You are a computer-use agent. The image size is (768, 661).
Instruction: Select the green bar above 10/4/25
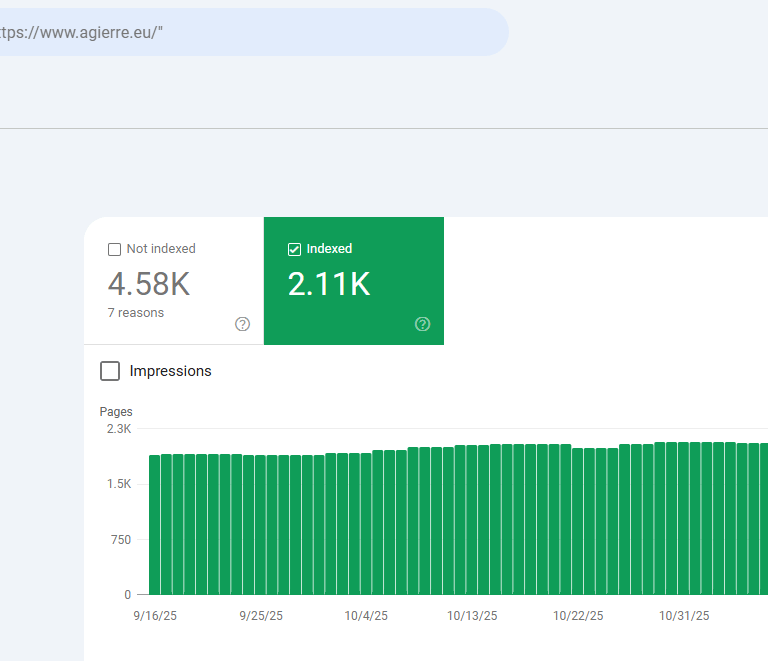click(366, 525)
